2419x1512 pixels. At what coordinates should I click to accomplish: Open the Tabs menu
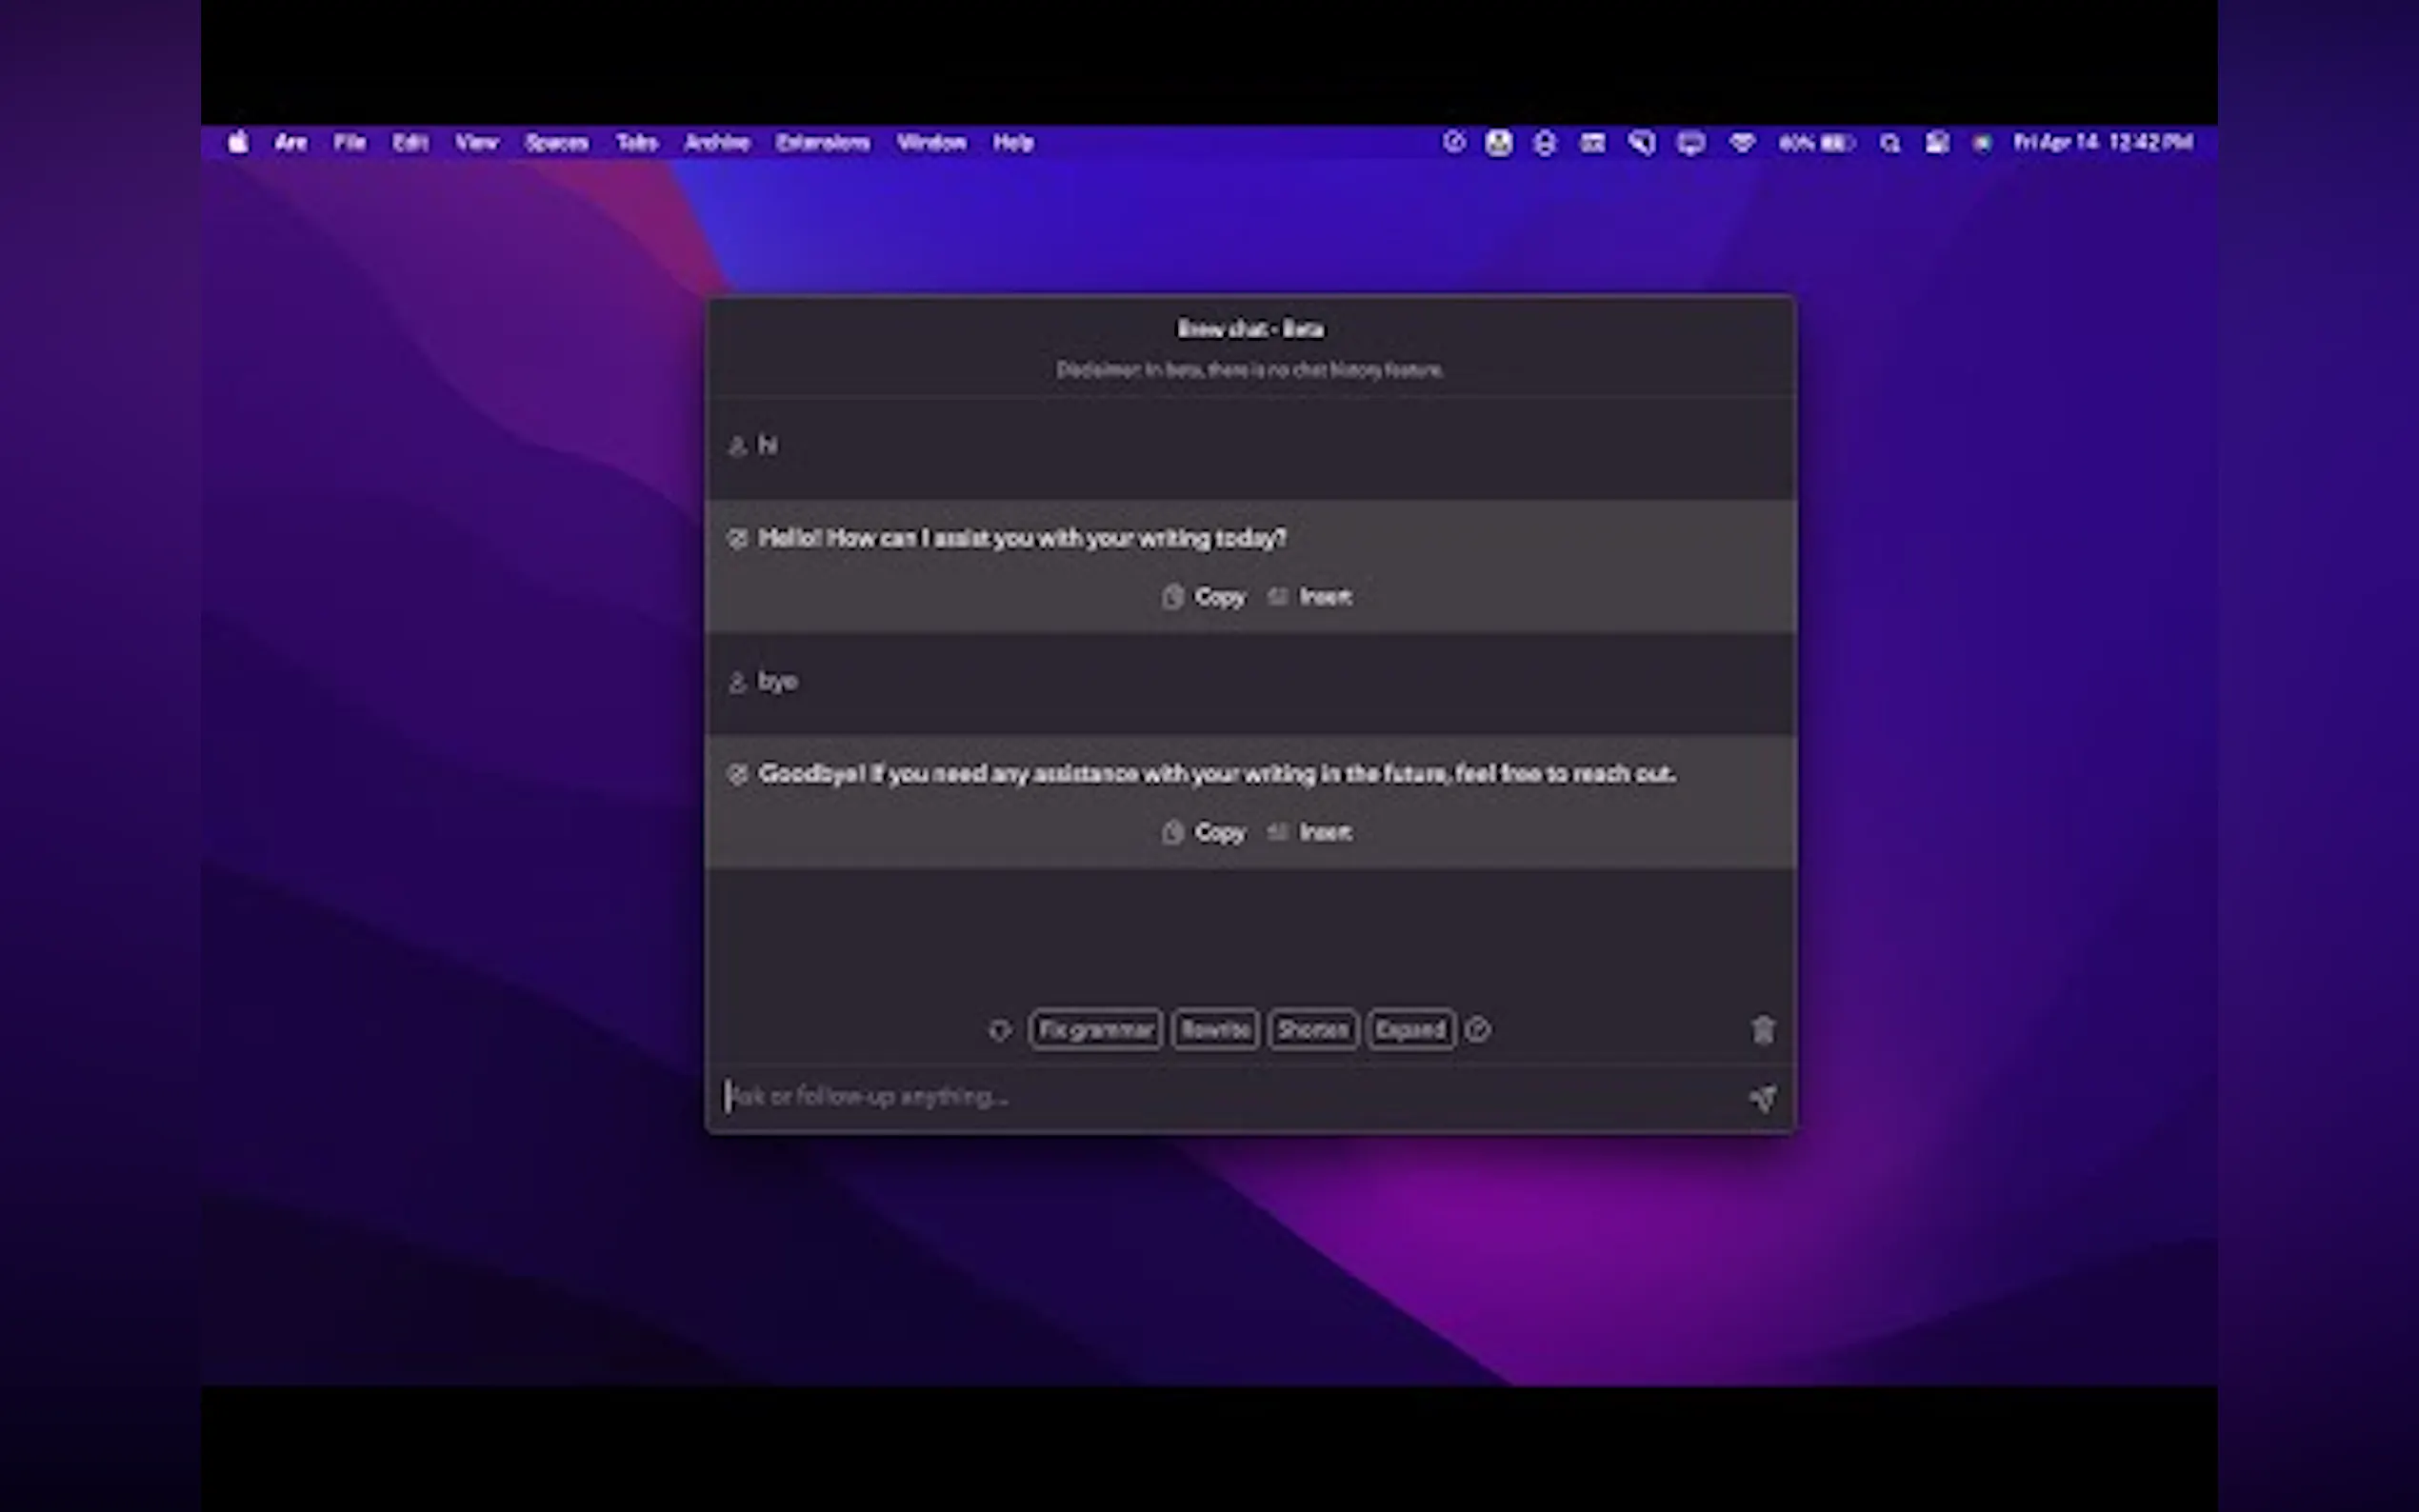pos(636,143)
